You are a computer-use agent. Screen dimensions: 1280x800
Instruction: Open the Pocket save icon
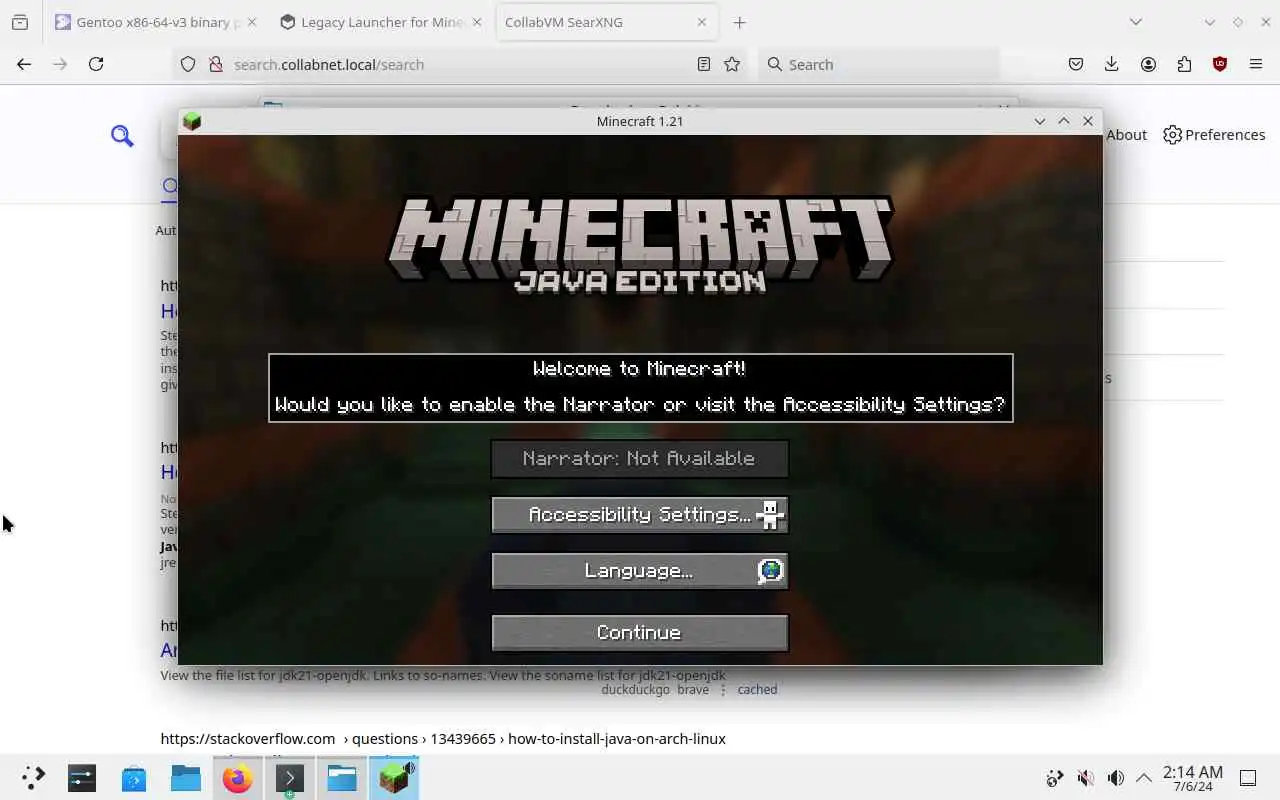pos(1076,64)
